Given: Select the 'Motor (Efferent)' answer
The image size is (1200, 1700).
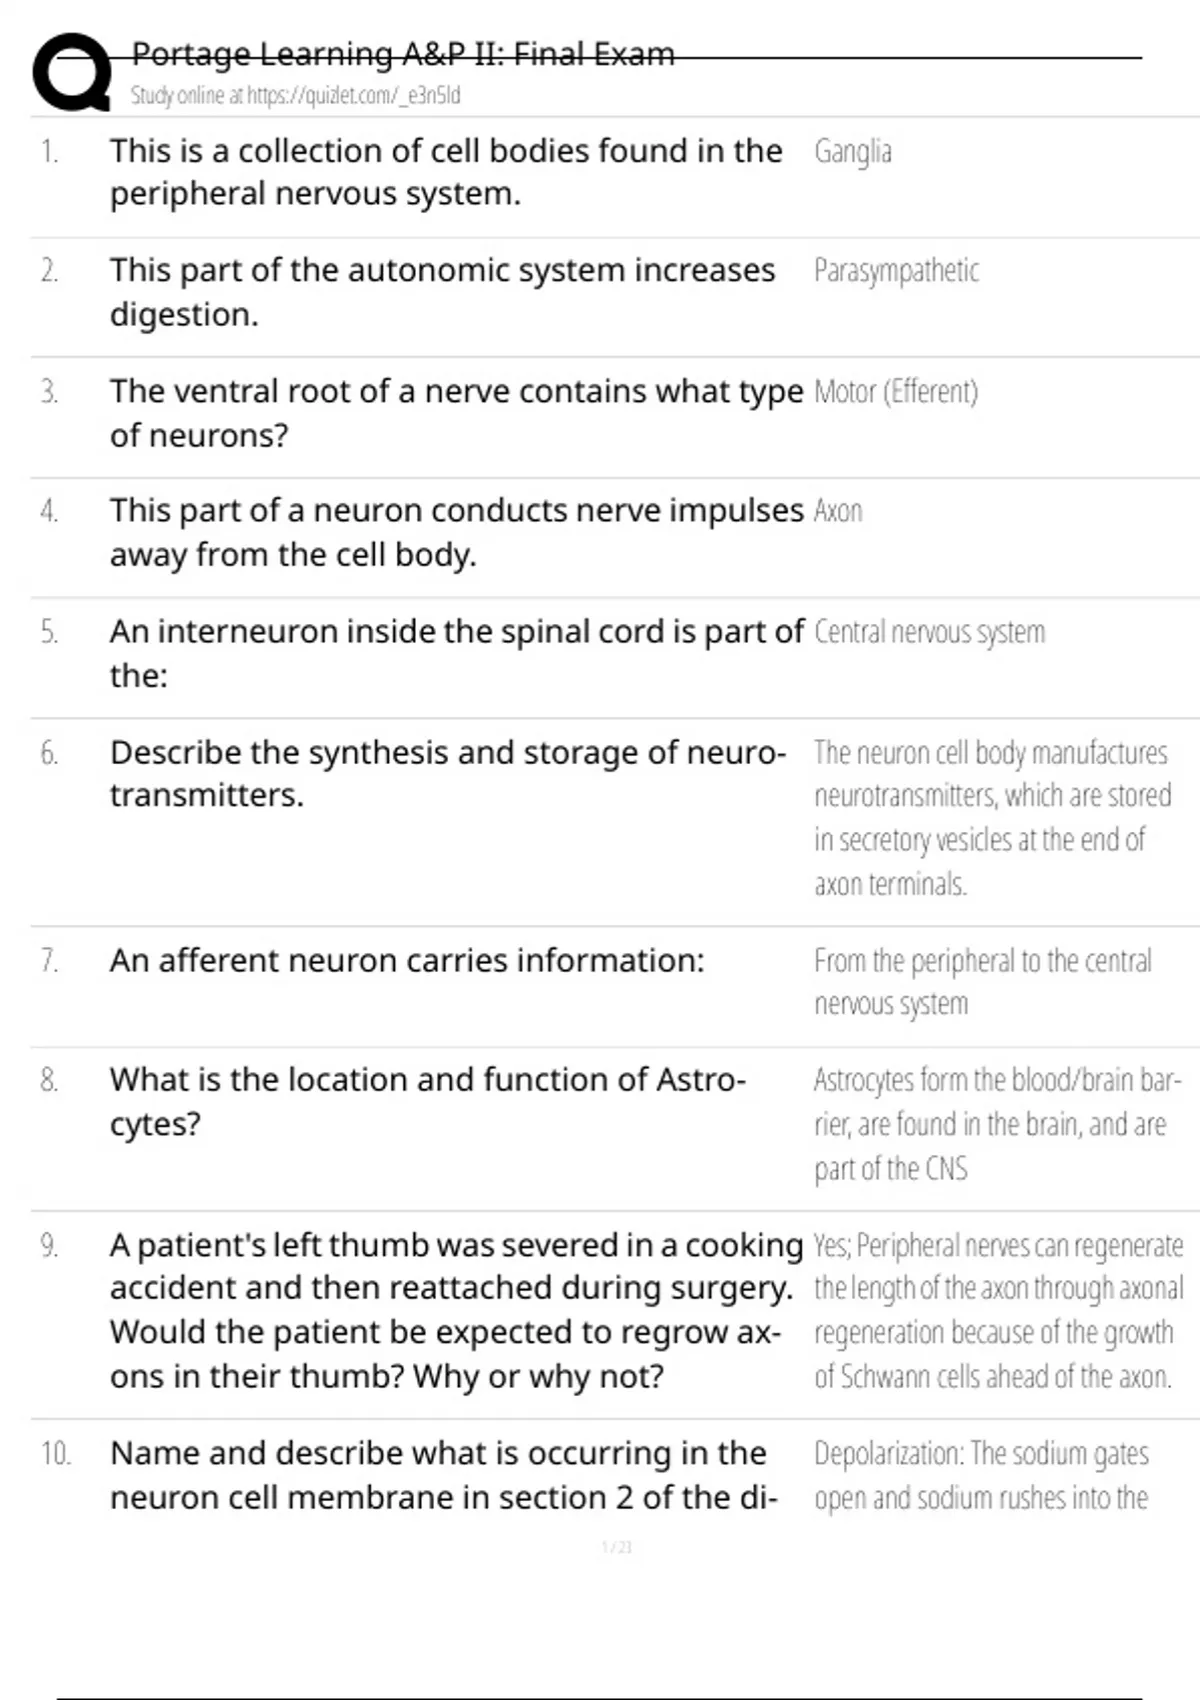Looking at the screenshot, I should point(895,391).
